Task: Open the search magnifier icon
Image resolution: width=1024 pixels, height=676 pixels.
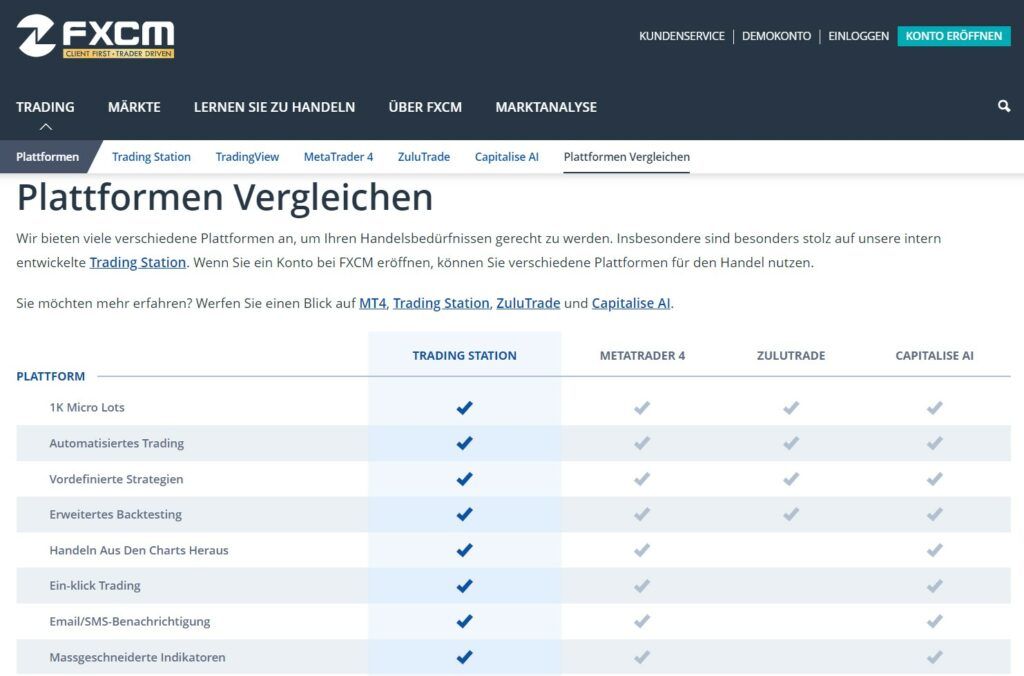Action: pos(1004,106)
